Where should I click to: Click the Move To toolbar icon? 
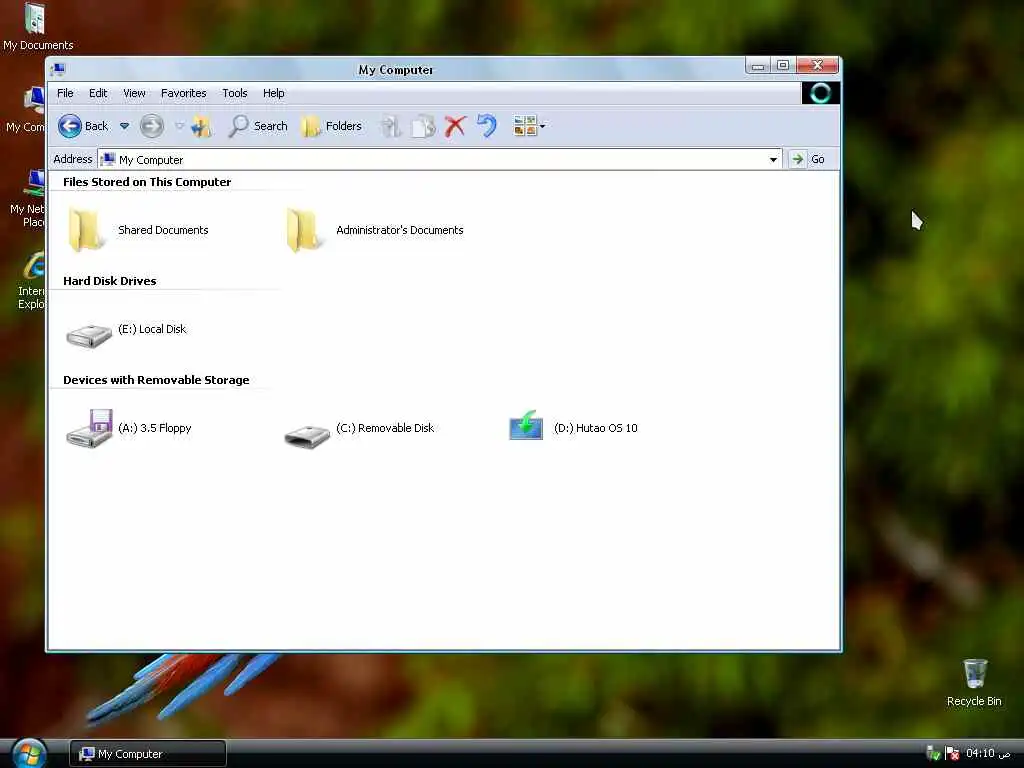point(391,126)
